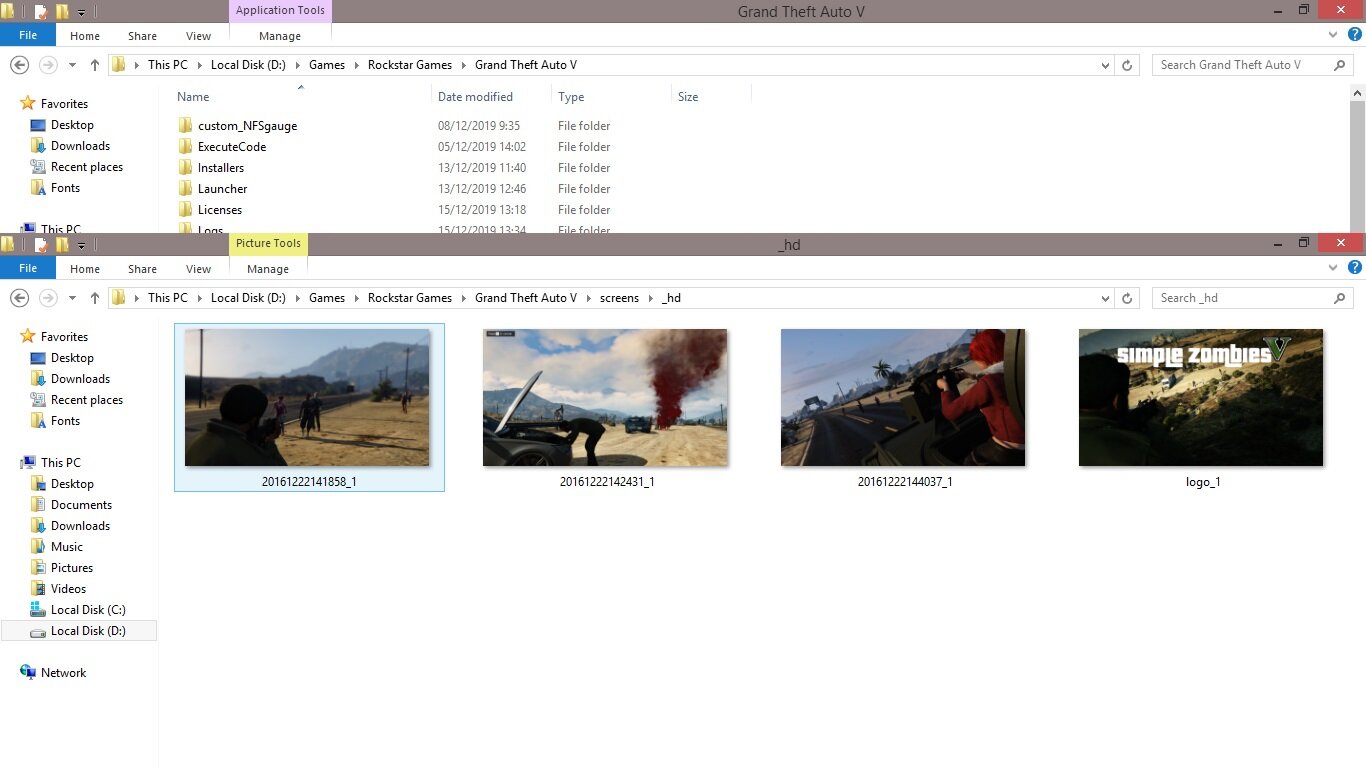The width and height of the screenshot is (1366, 768).
Task: Select thumbnail 20161222141858_1
Action: (308, 398)
